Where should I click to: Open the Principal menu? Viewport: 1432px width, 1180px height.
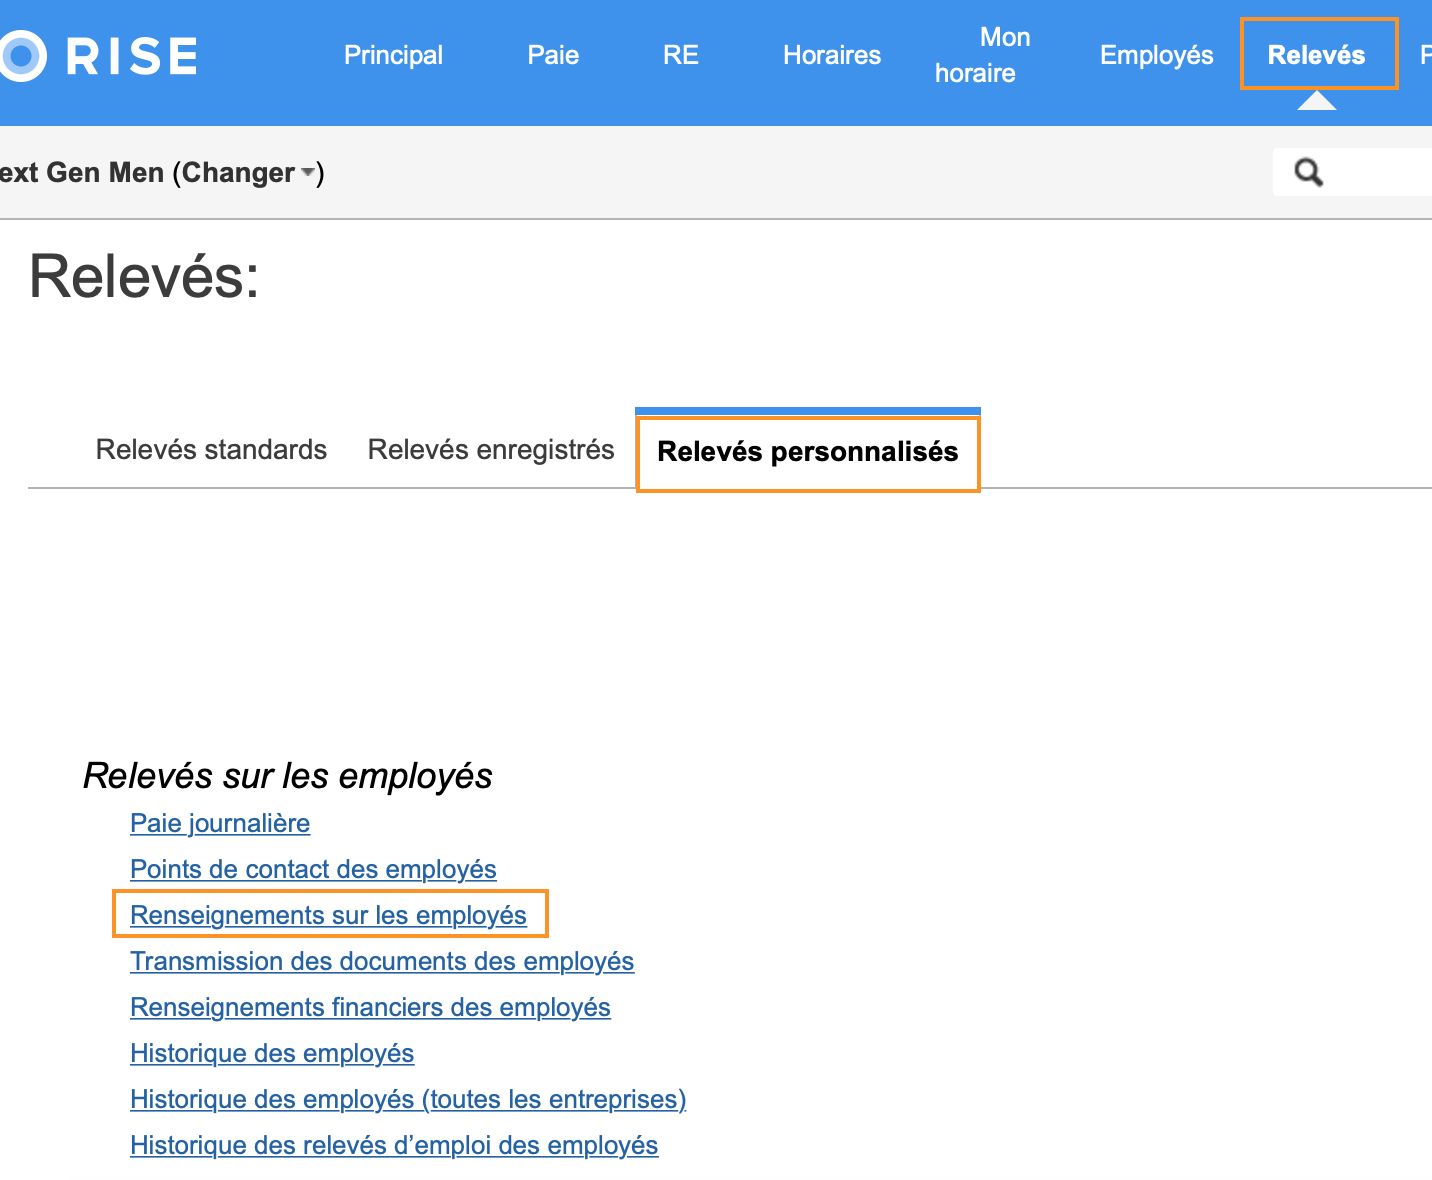pos(393,55)
